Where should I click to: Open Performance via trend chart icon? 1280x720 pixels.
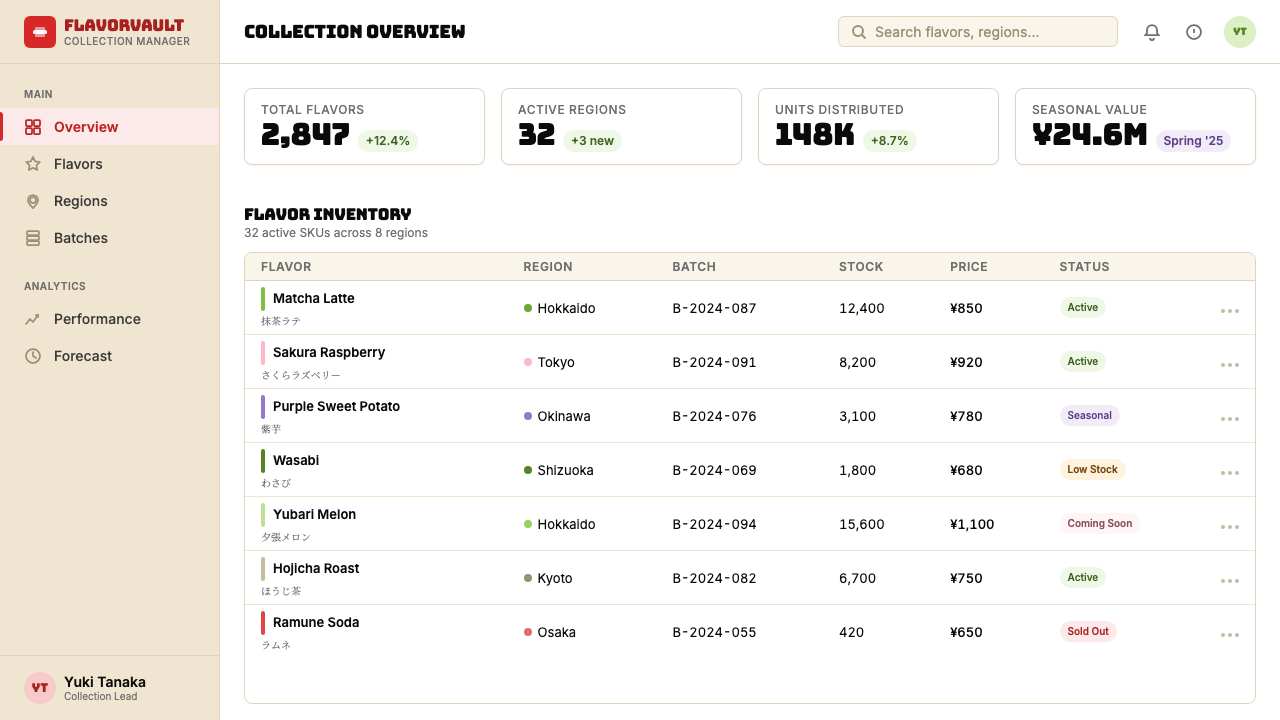tap(33, 319)
